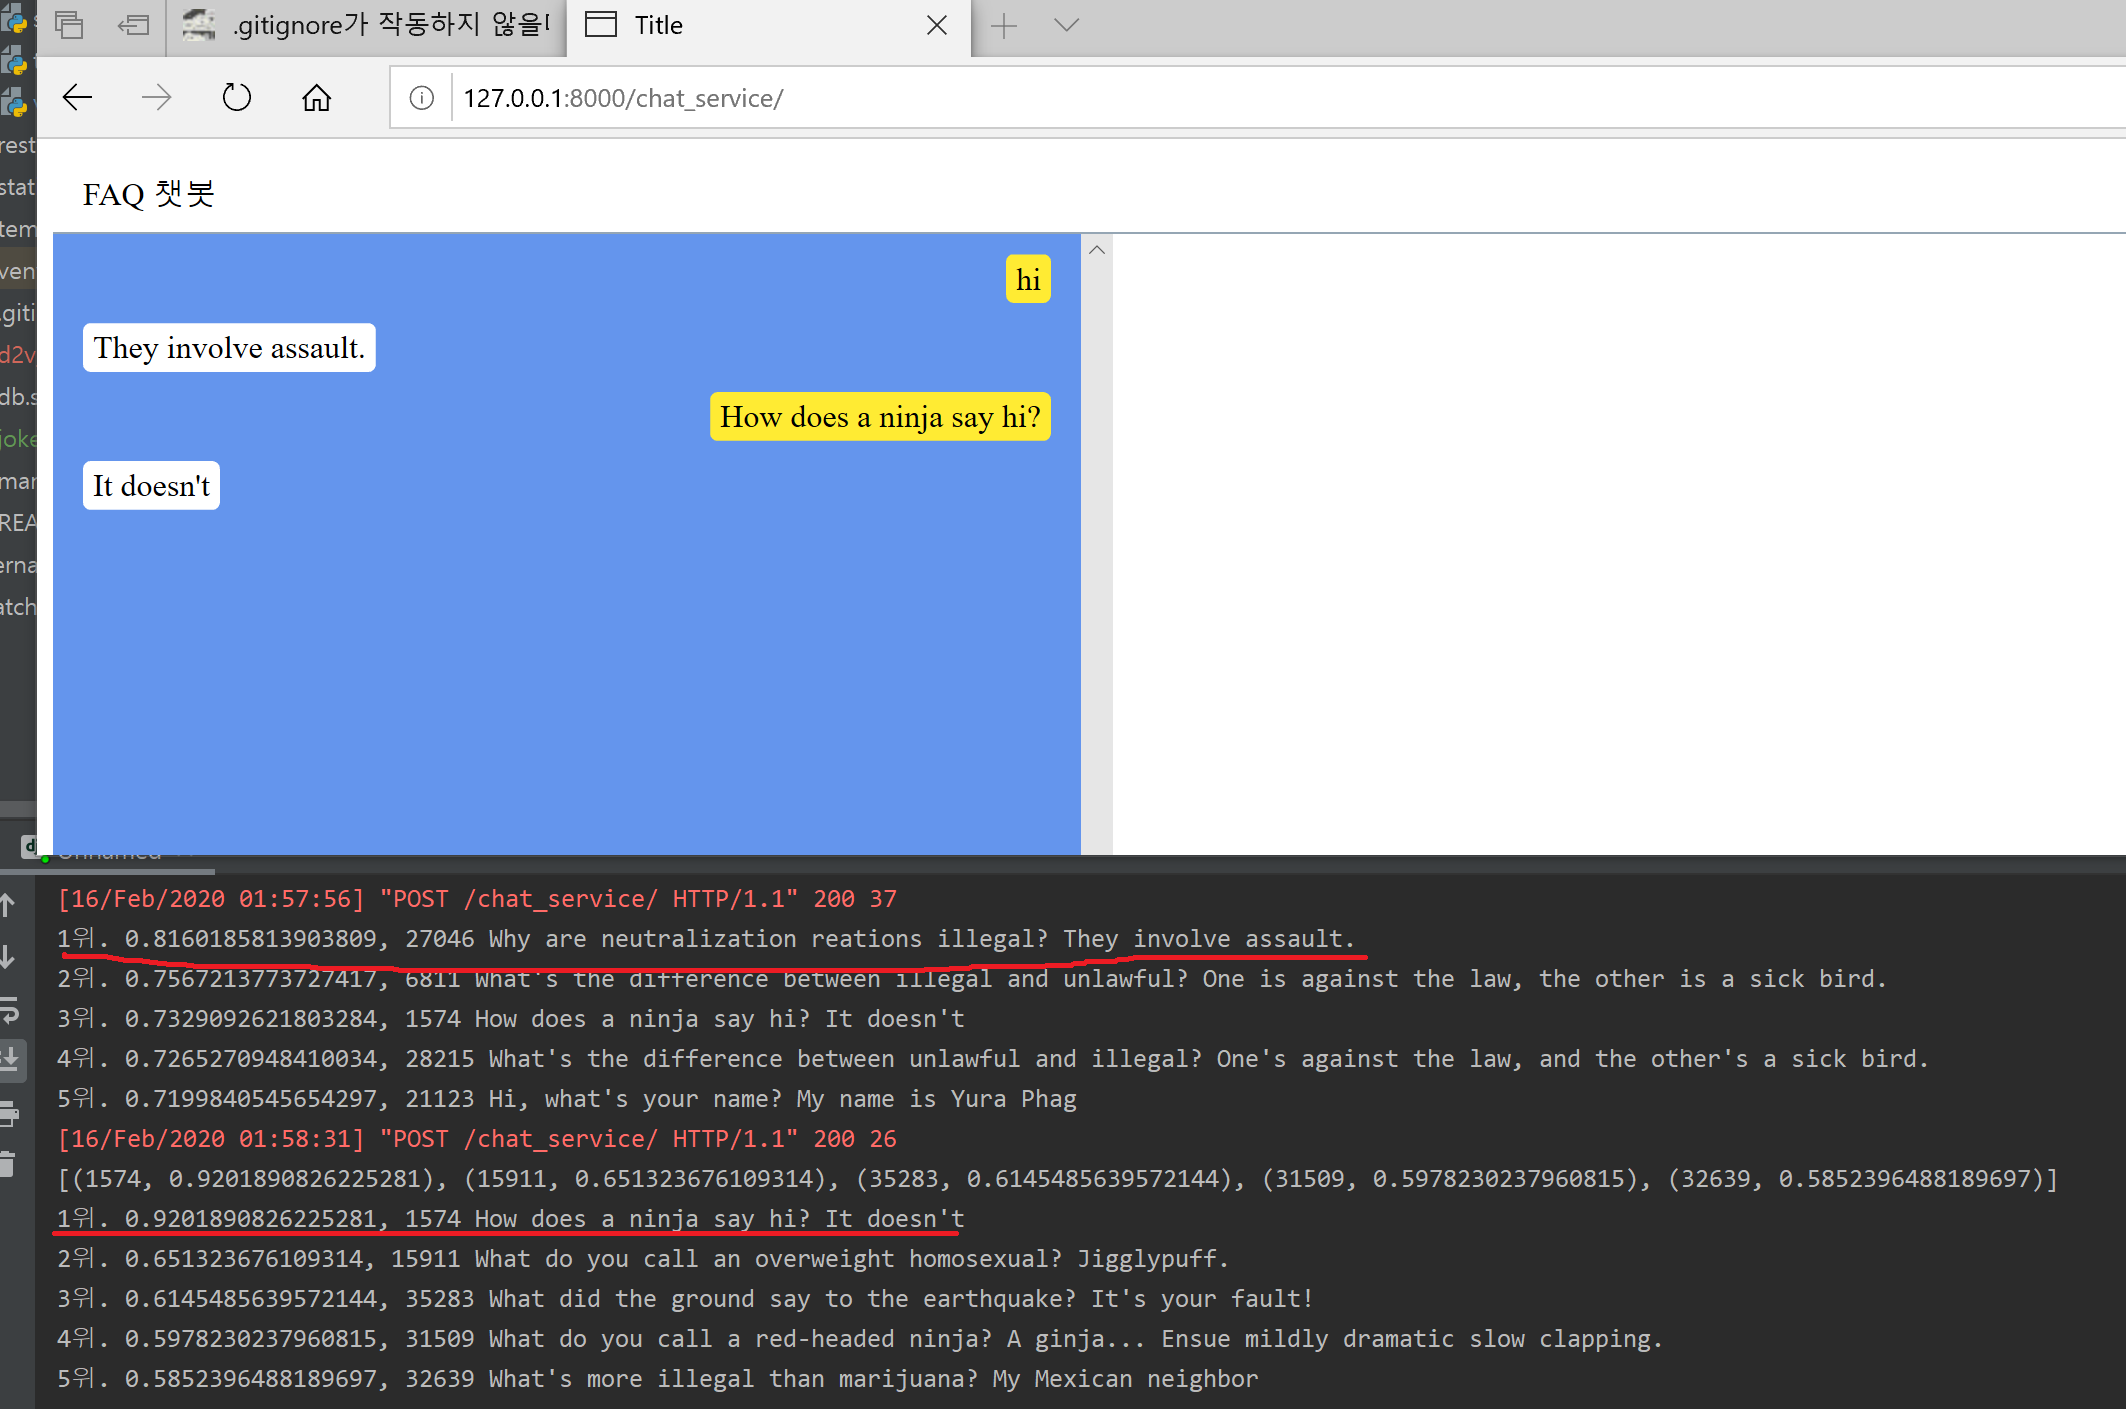Open site information icon in address bar
Image resolution: width=2126 pixels, height=1409 pixels.
pyautogui.click(x=421, y=98)
